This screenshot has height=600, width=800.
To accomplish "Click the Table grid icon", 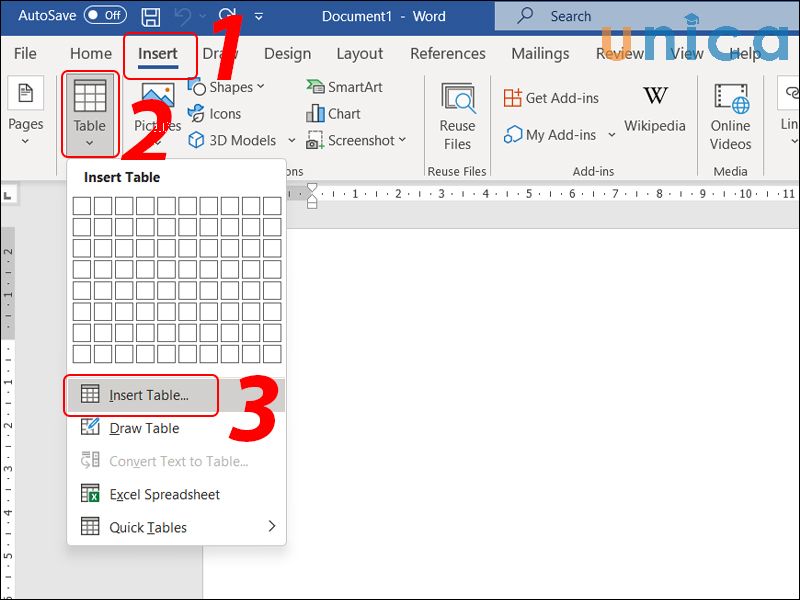I will pyautogui.click(x=90, y=95).
